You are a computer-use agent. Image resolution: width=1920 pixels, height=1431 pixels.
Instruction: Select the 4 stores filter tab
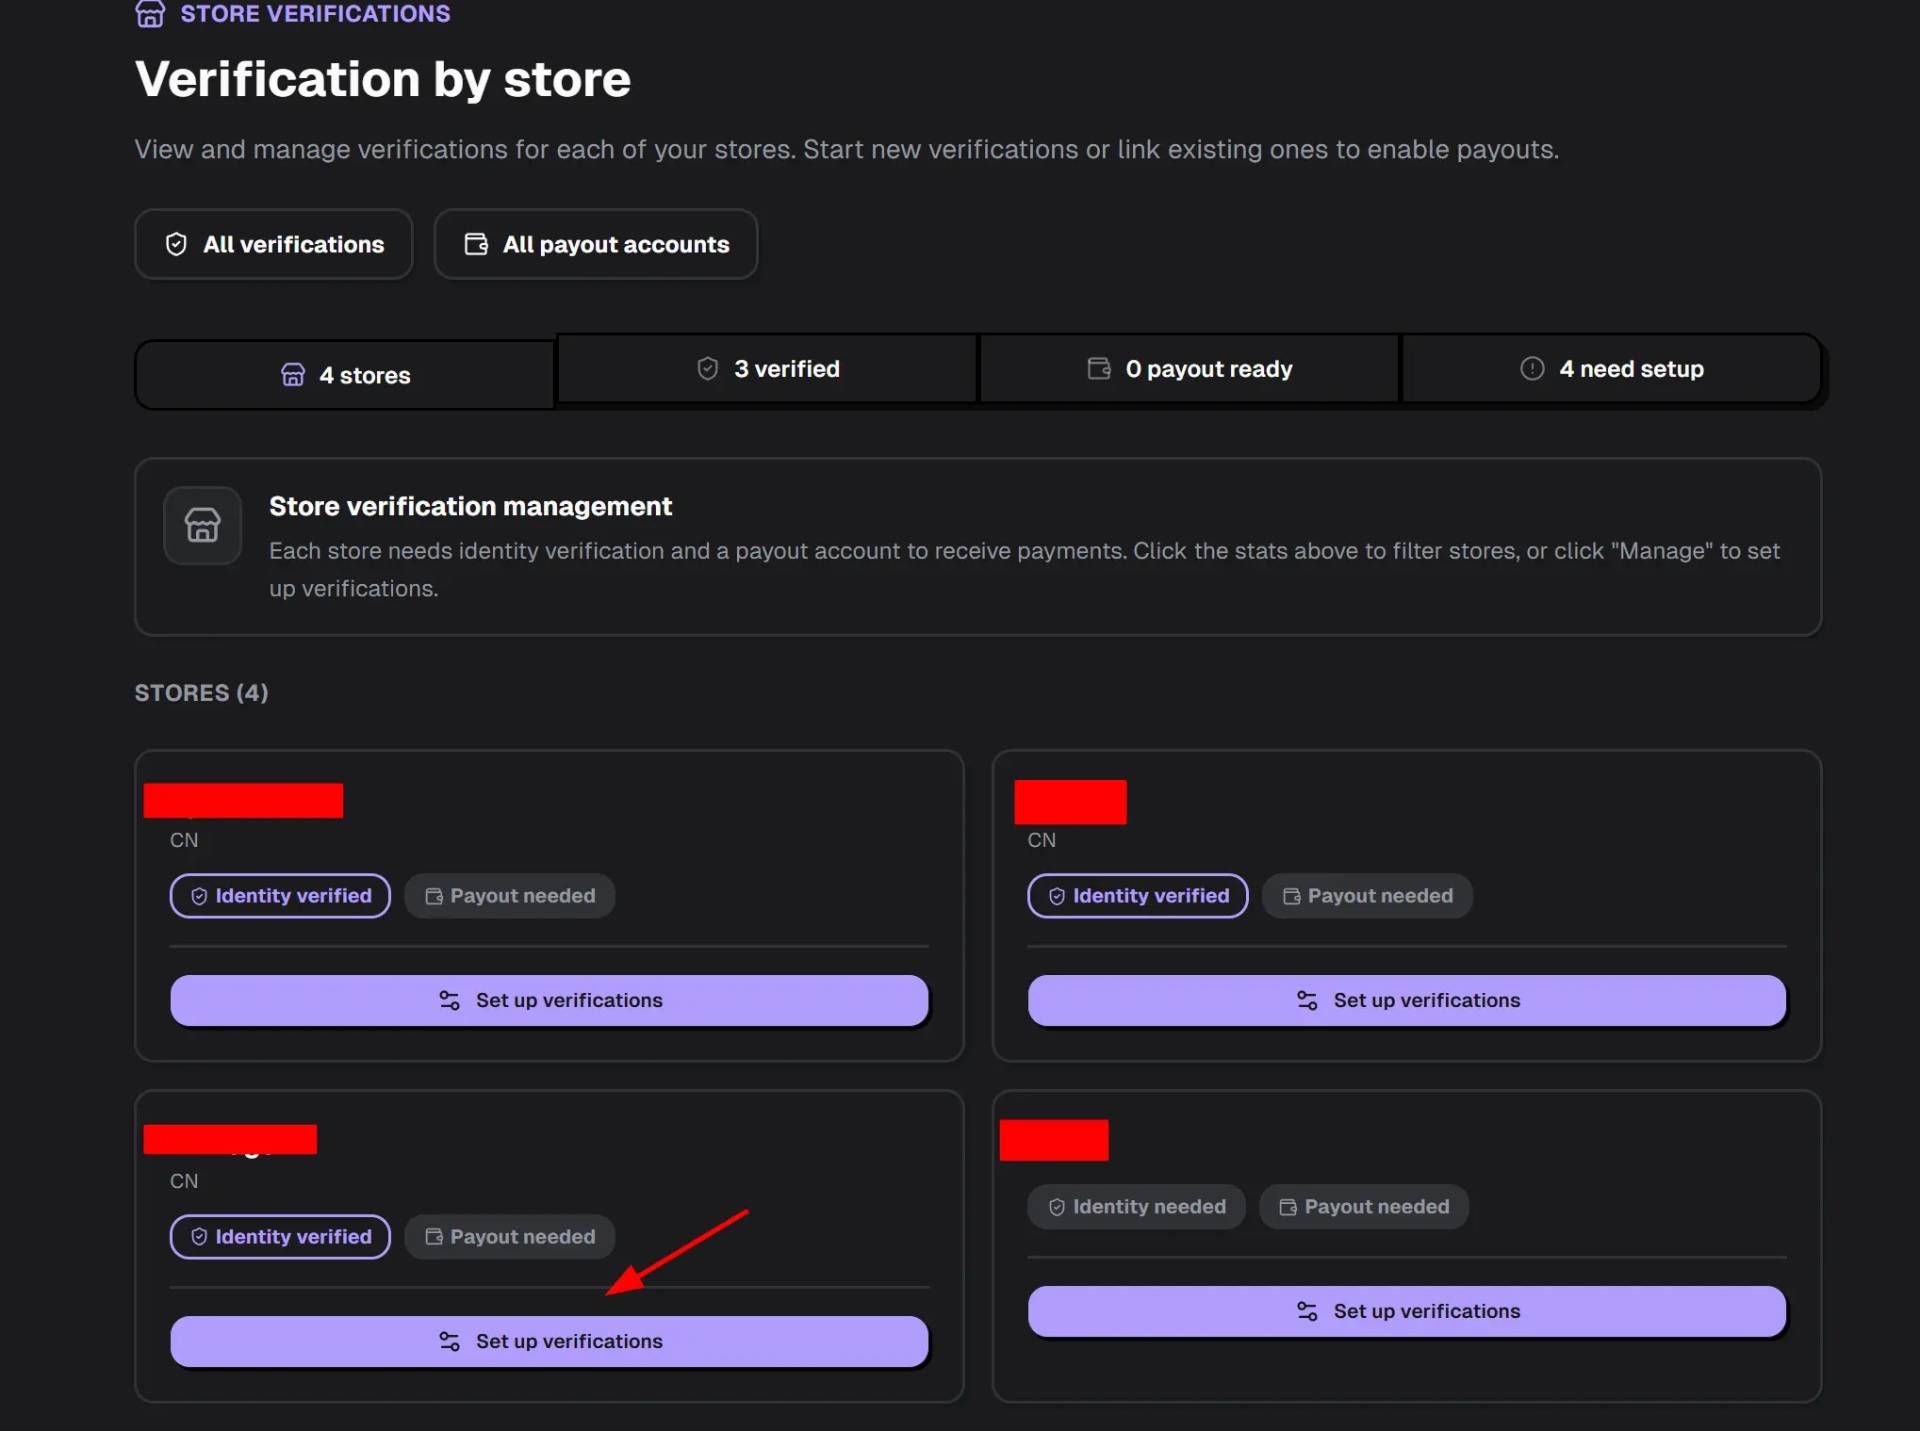click(345, 375)
